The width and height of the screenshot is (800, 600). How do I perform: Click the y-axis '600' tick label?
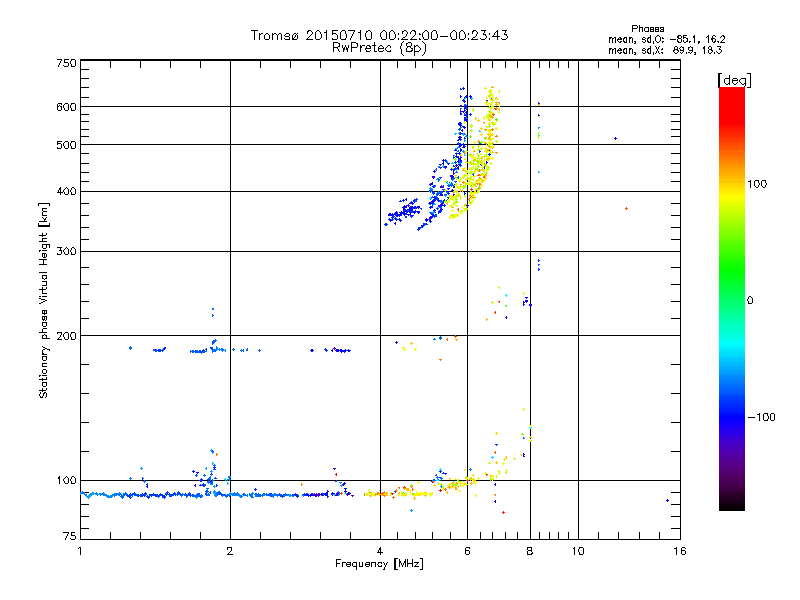tap(66, 107)
